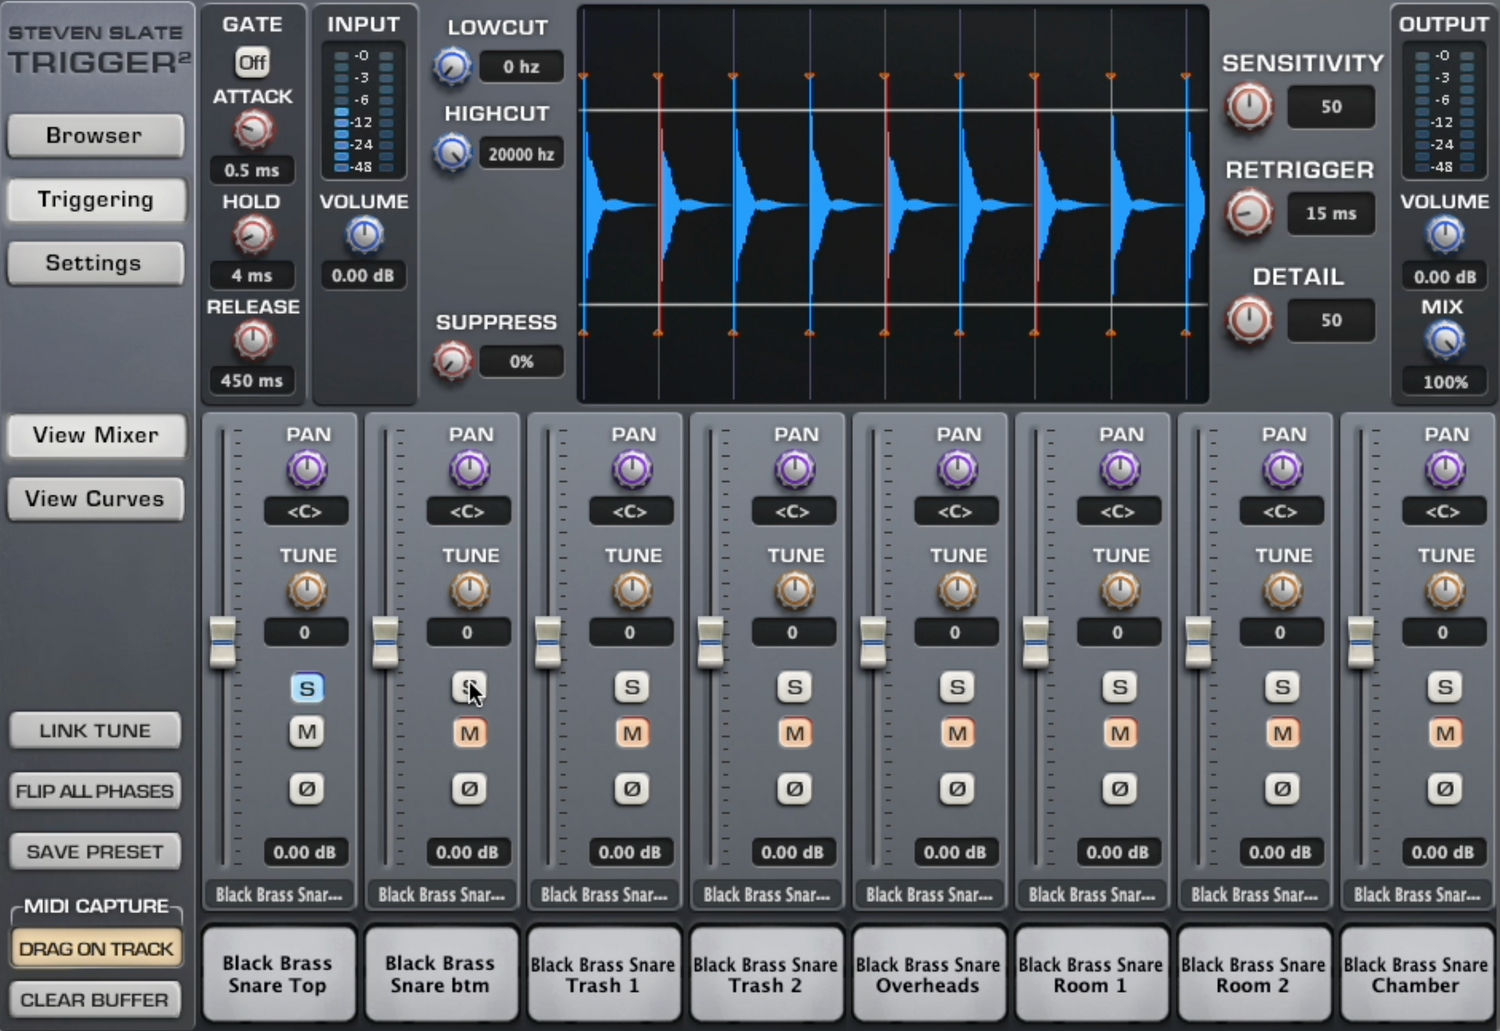Viewport: 1500px width, 1031px height.
Task: Open the Settings page
Action: click(x=95, y=263)
